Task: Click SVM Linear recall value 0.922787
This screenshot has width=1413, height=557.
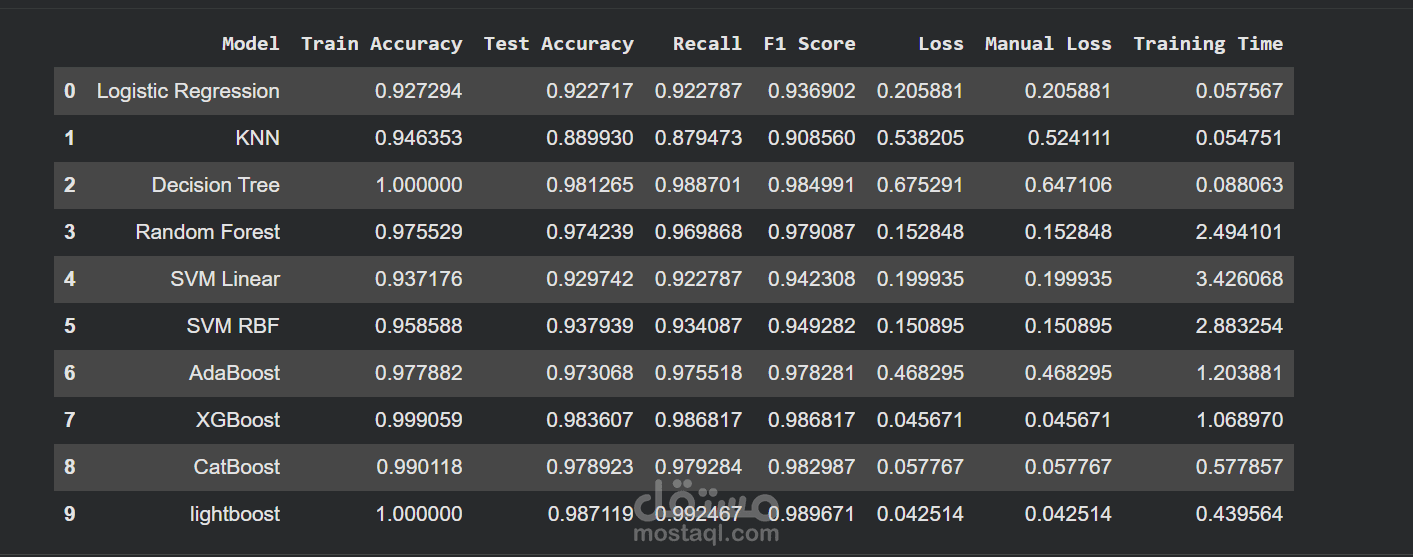Action: pos(699,279)
